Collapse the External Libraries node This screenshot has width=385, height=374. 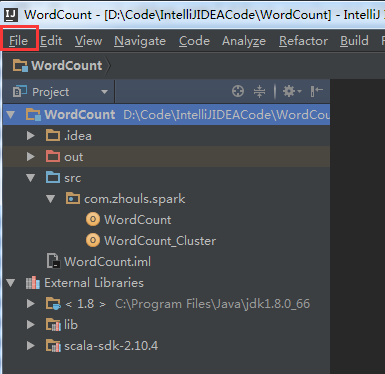click(11, 283)
